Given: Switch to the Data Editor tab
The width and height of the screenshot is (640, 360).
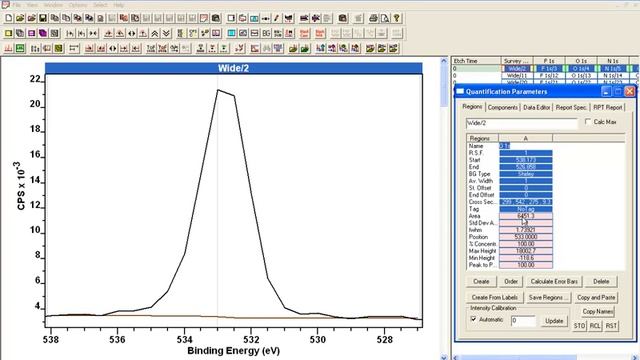Looking at the screenshot, I should point(537,107).
